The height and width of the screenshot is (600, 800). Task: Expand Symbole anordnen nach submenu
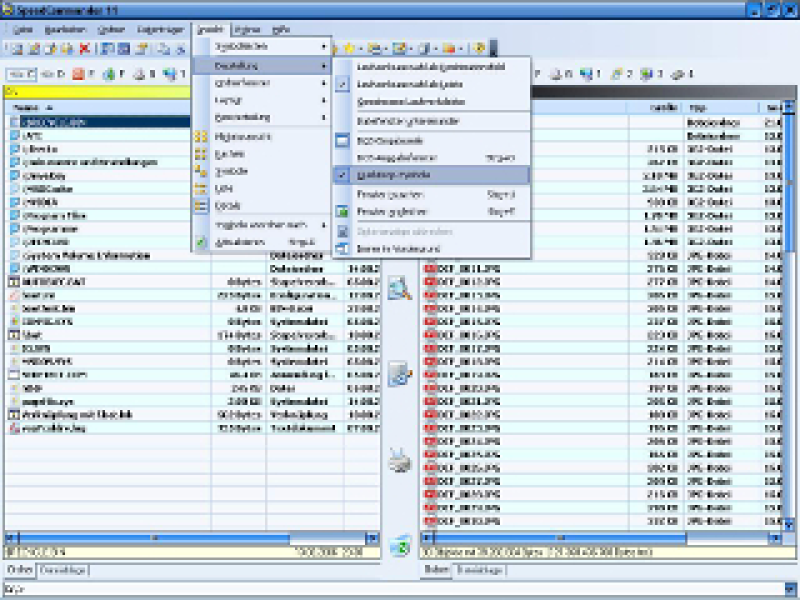pos(262,224)
